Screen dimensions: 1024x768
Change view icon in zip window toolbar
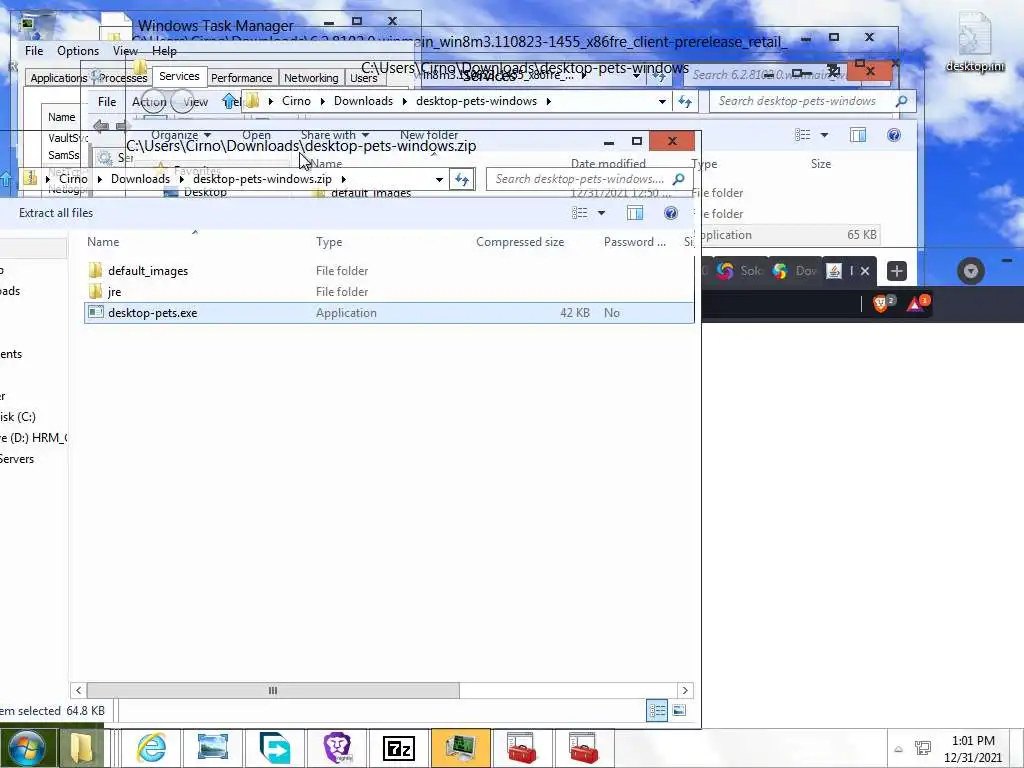pyautogui.click(x=579, y=213)
